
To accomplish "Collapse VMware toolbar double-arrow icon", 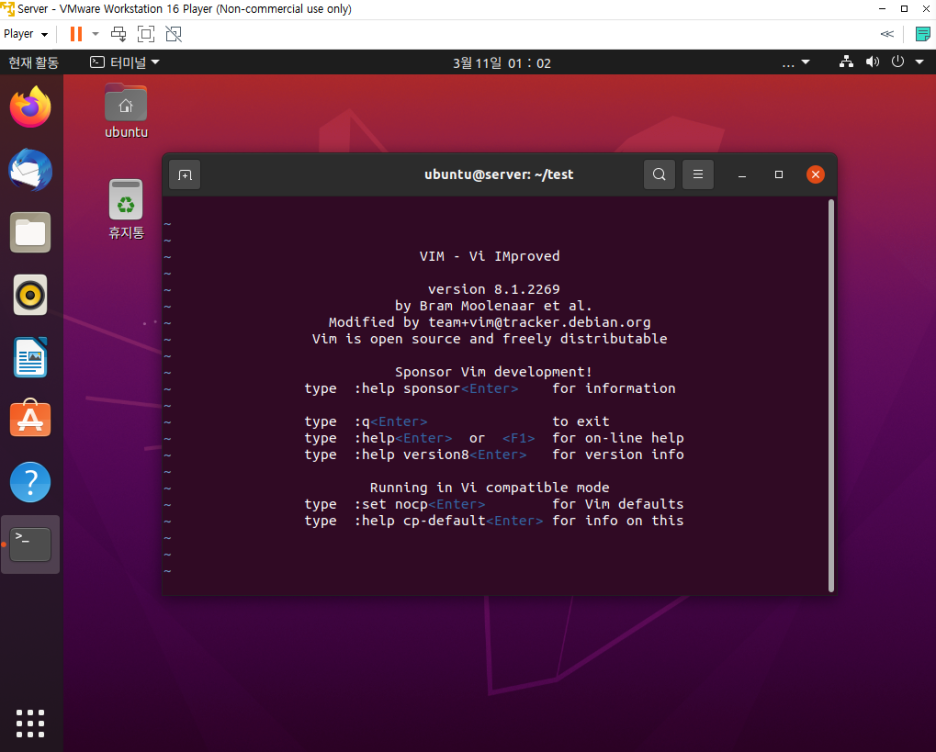I will (887, 34).
